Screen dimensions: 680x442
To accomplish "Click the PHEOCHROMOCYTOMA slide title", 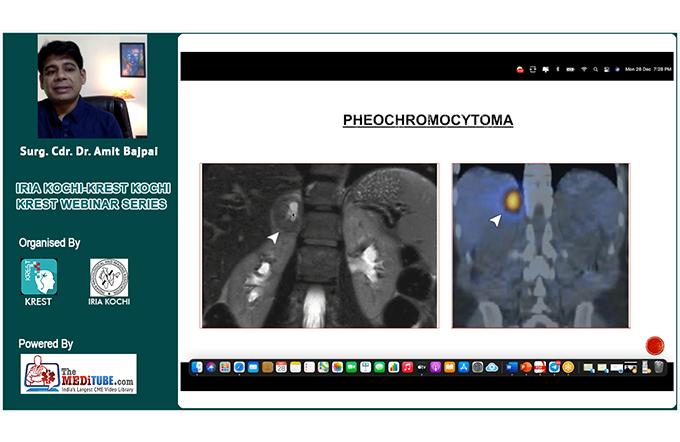I will 428,120.
